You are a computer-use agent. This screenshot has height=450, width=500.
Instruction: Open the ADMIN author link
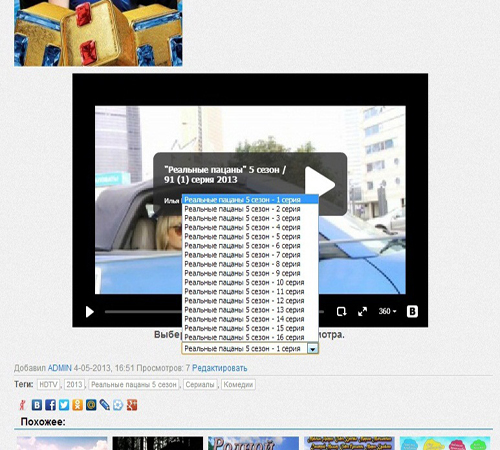tap(60, 368)
